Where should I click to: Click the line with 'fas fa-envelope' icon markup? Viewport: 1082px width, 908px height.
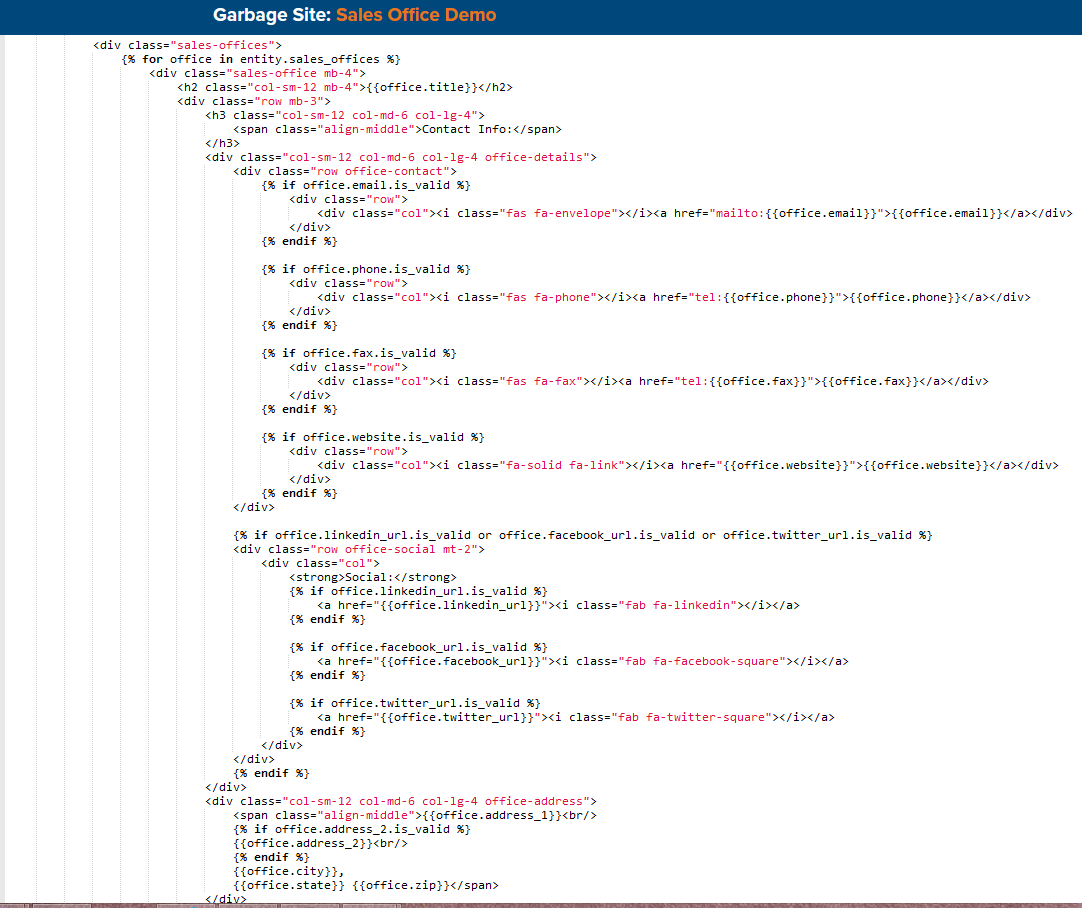point(695,213)
